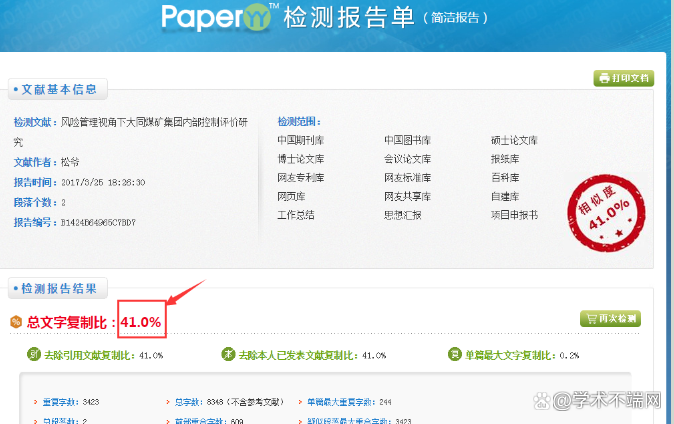Click the 检测文献 label
This screenshot has height=424, width=674.
point(35,122)
